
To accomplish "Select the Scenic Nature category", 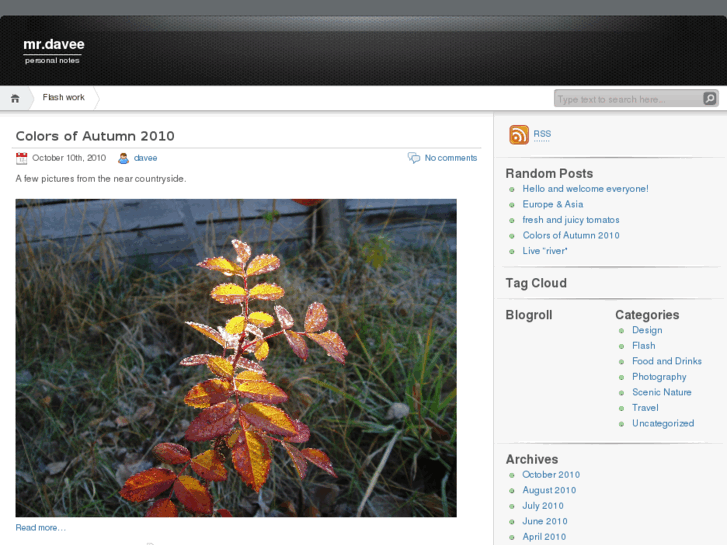I will point(662,392).
